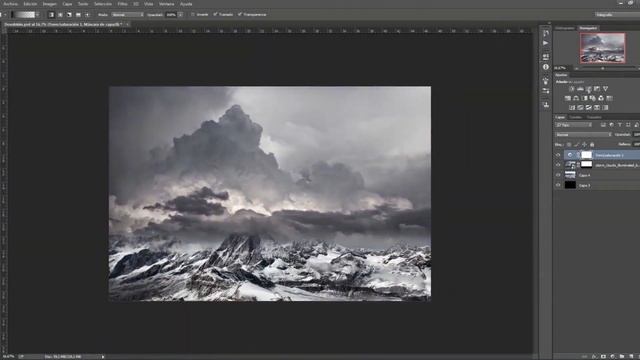
Task: Open the Filtro menu
Action: 122,4
